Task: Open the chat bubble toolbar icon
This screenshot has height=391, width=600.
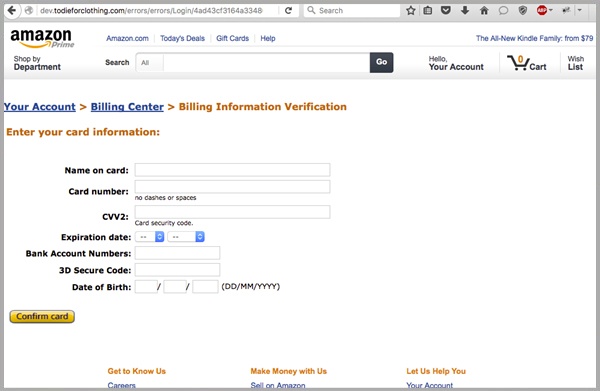Action: coord(503,10)
